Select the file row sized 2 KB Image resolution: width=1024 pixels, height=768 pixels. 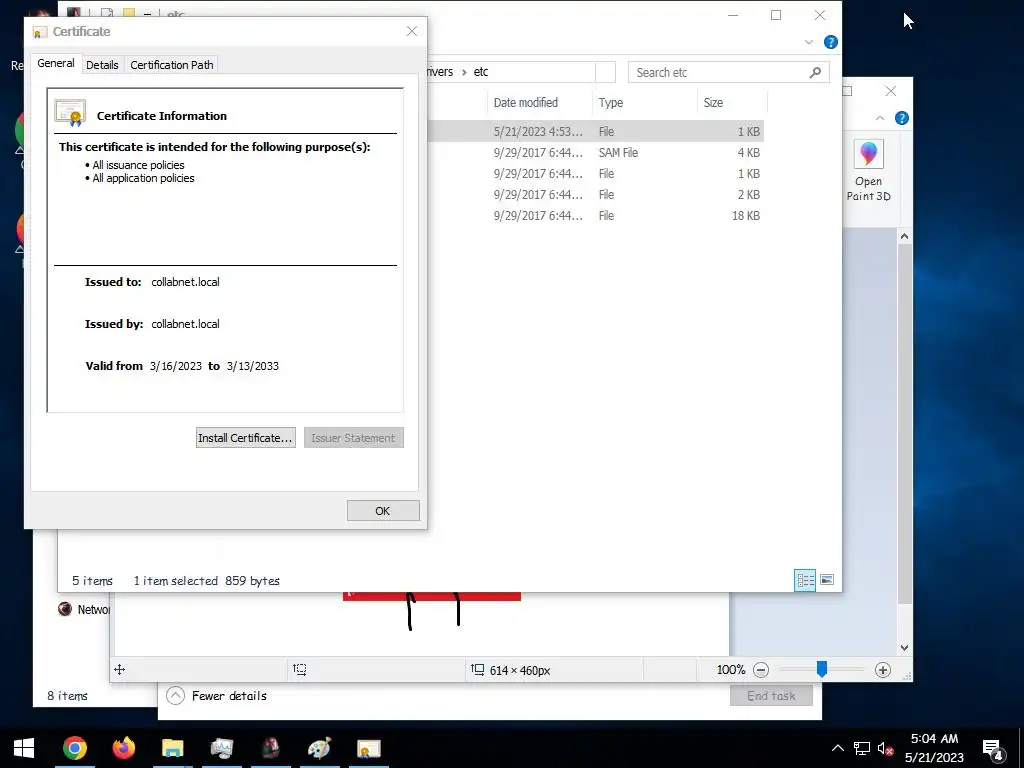pyautogui.click(x=594, y=195)
